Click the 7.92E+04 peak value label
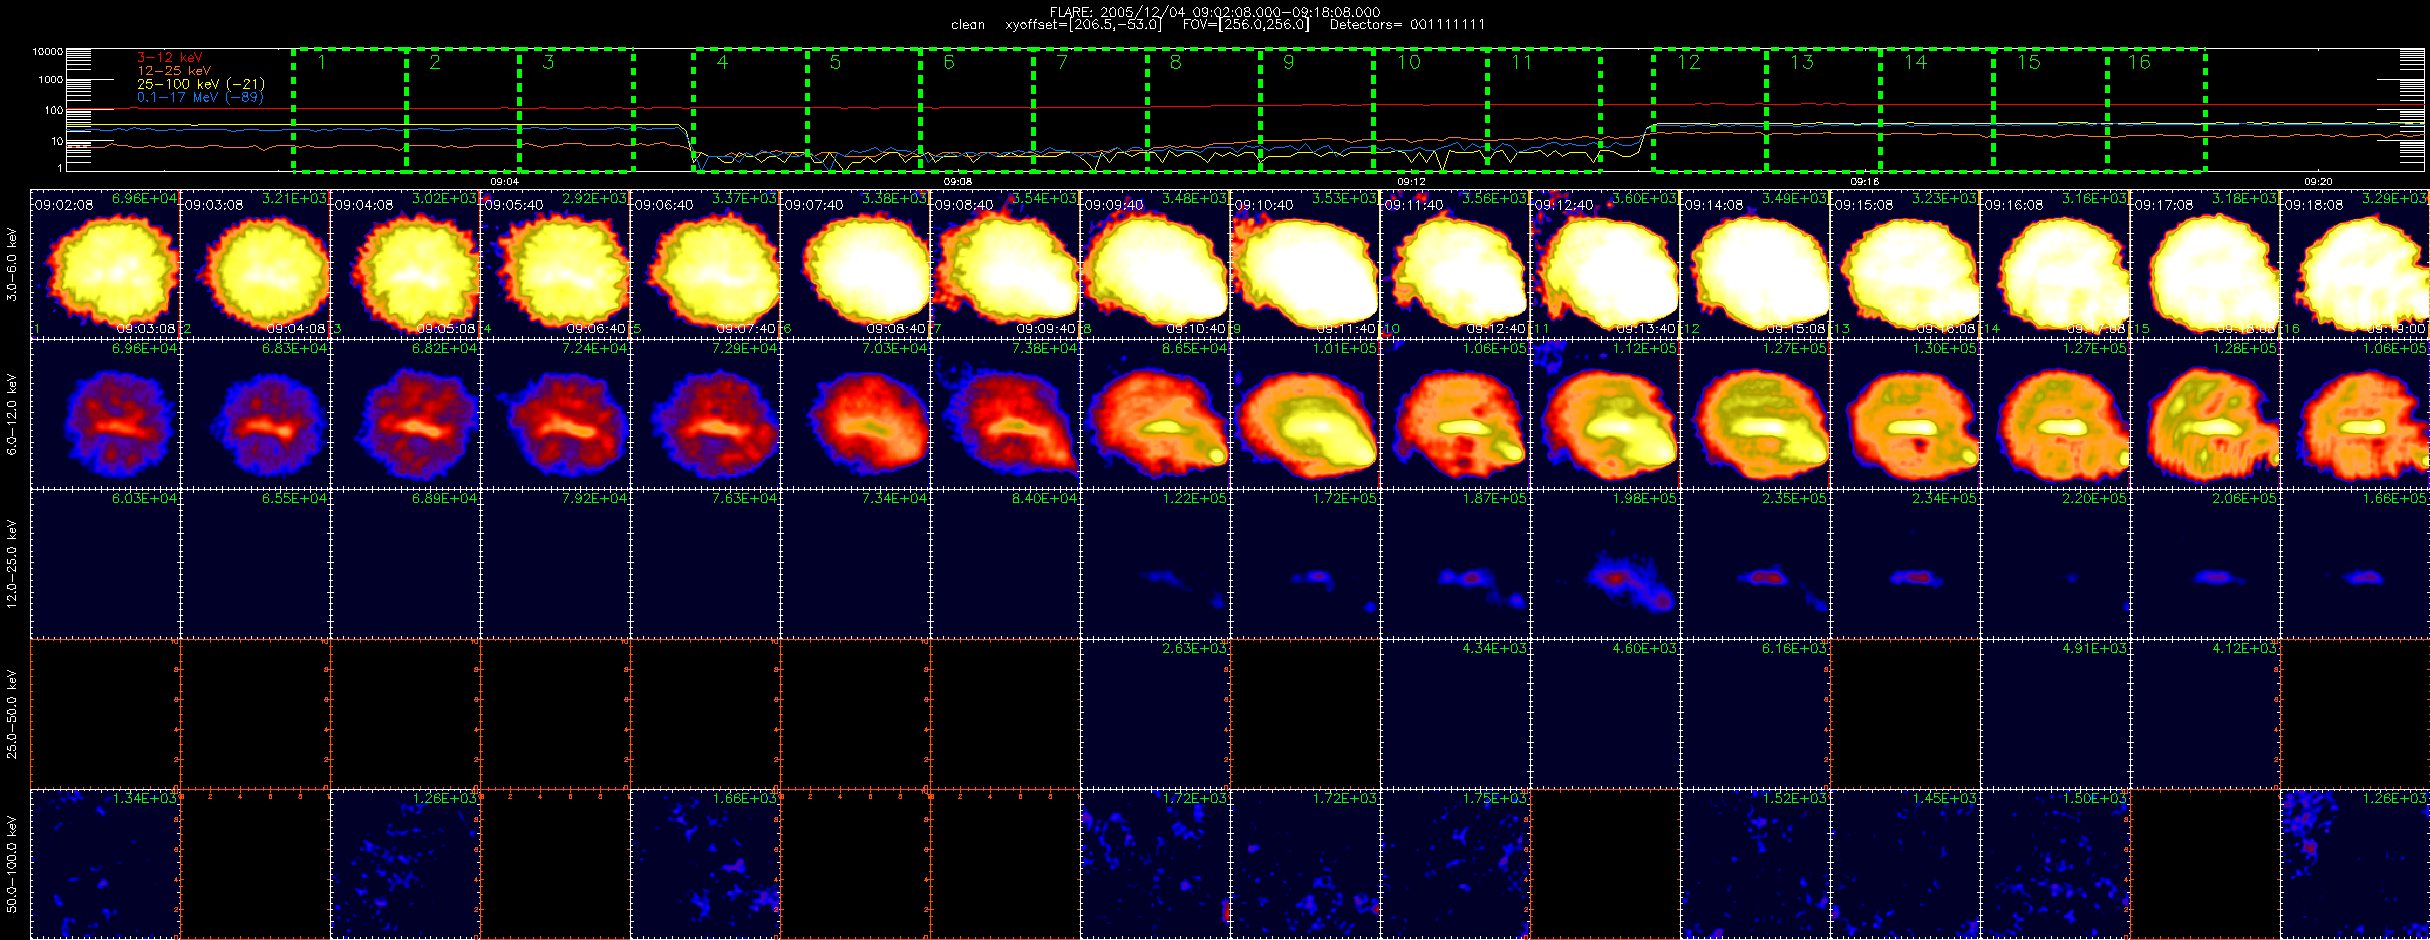This screenshot has width=2430, height=940. point(595,498)
